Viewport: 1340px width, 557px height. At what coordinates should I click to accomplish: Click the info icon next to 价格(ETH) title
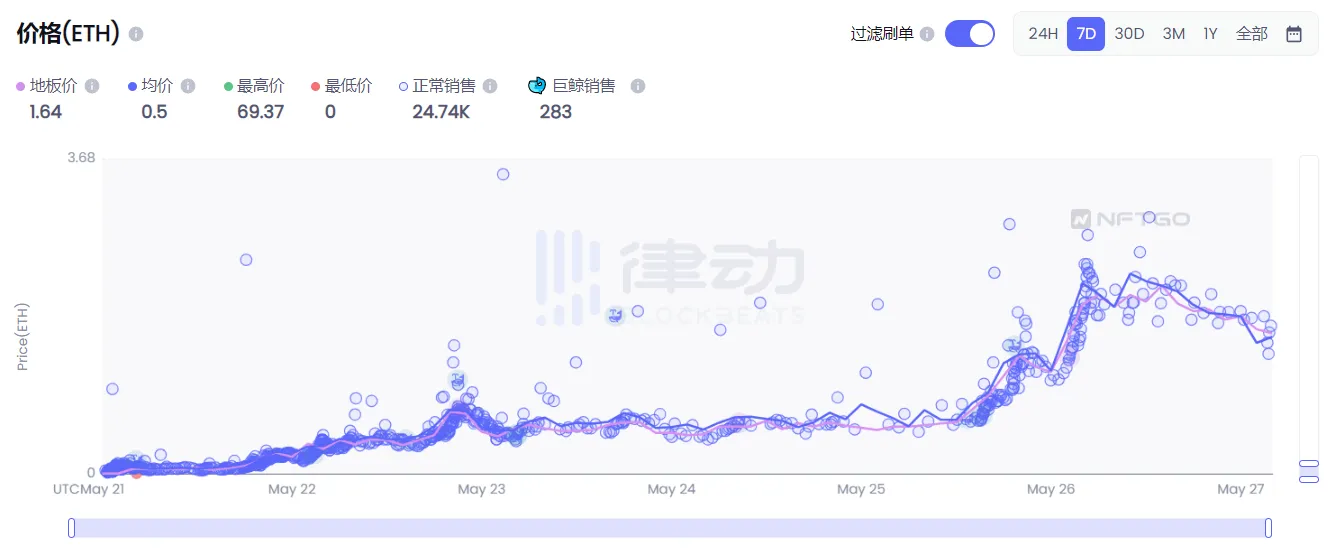tap(136, 34)
